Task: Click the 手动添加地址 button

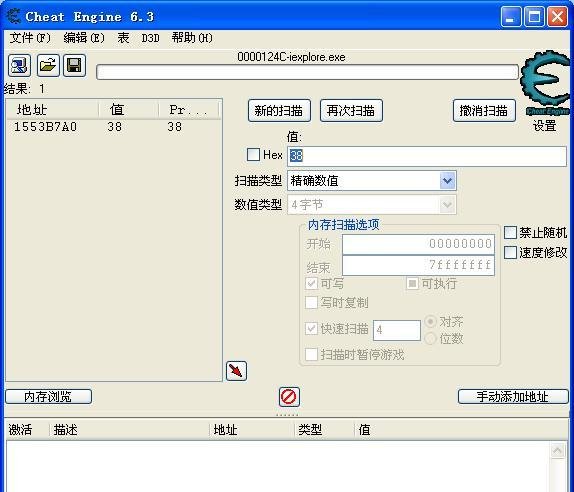Action: 513,396
